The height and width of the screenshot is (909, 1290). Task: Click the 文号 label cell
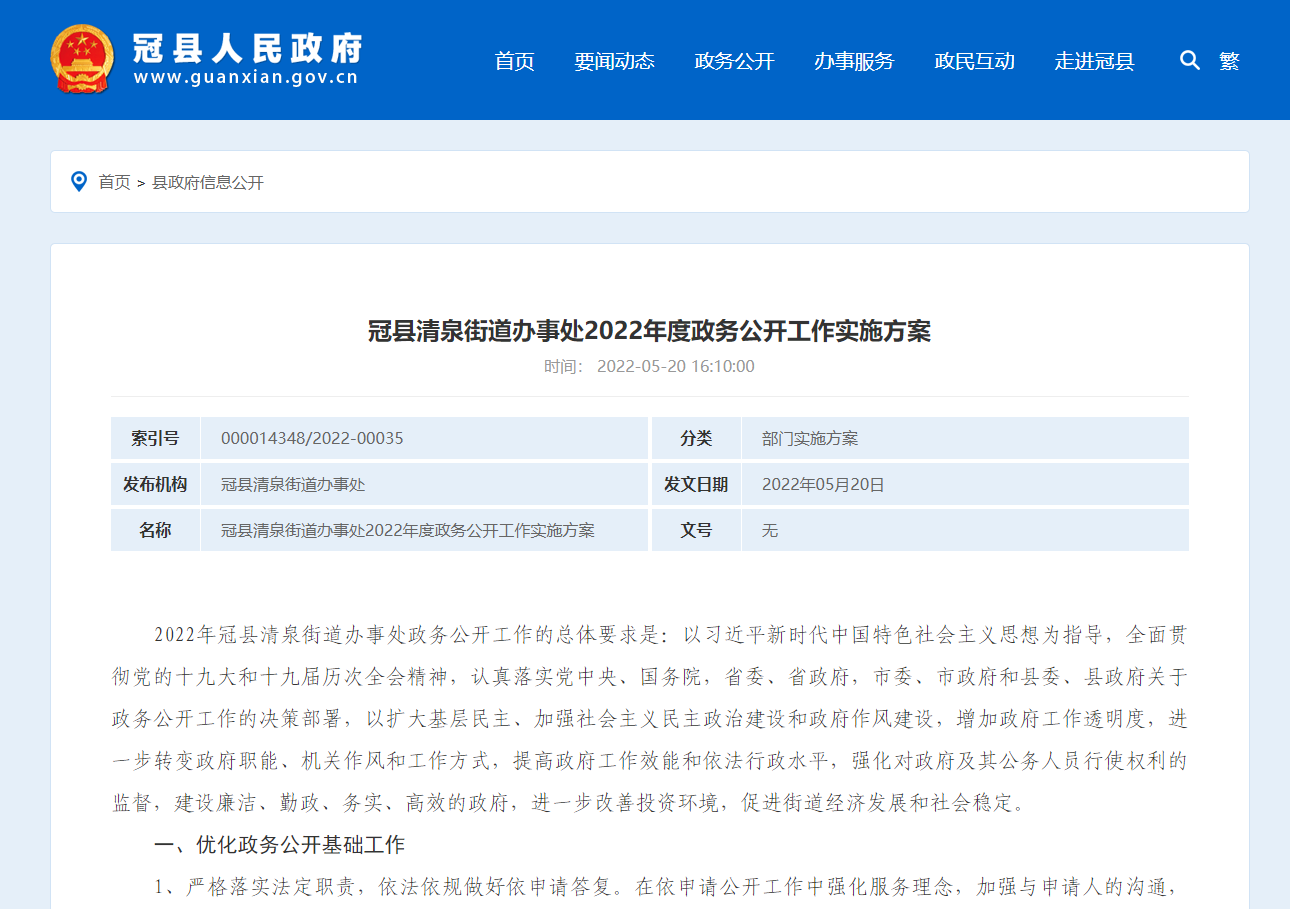pyautogui.click(x=696, y=530)
